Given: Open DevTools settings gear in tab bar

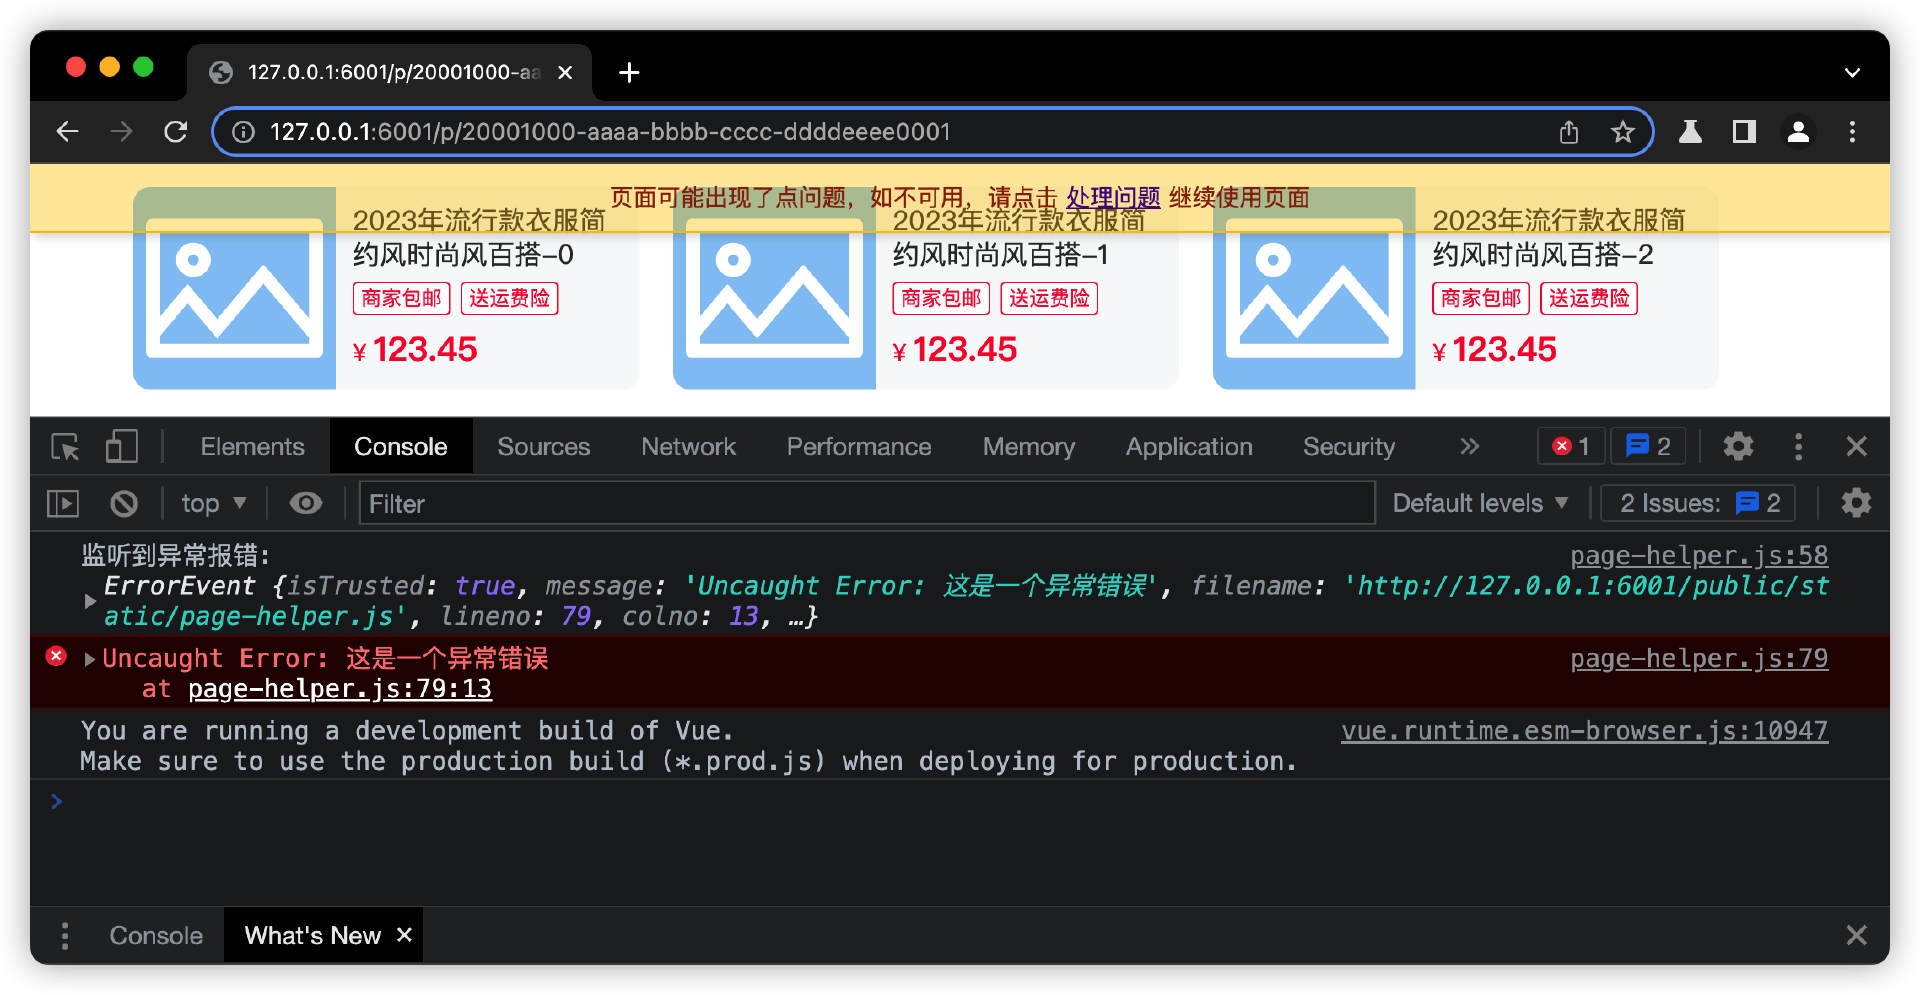Looking at the screenshot, I should [x=1738, y=447].
